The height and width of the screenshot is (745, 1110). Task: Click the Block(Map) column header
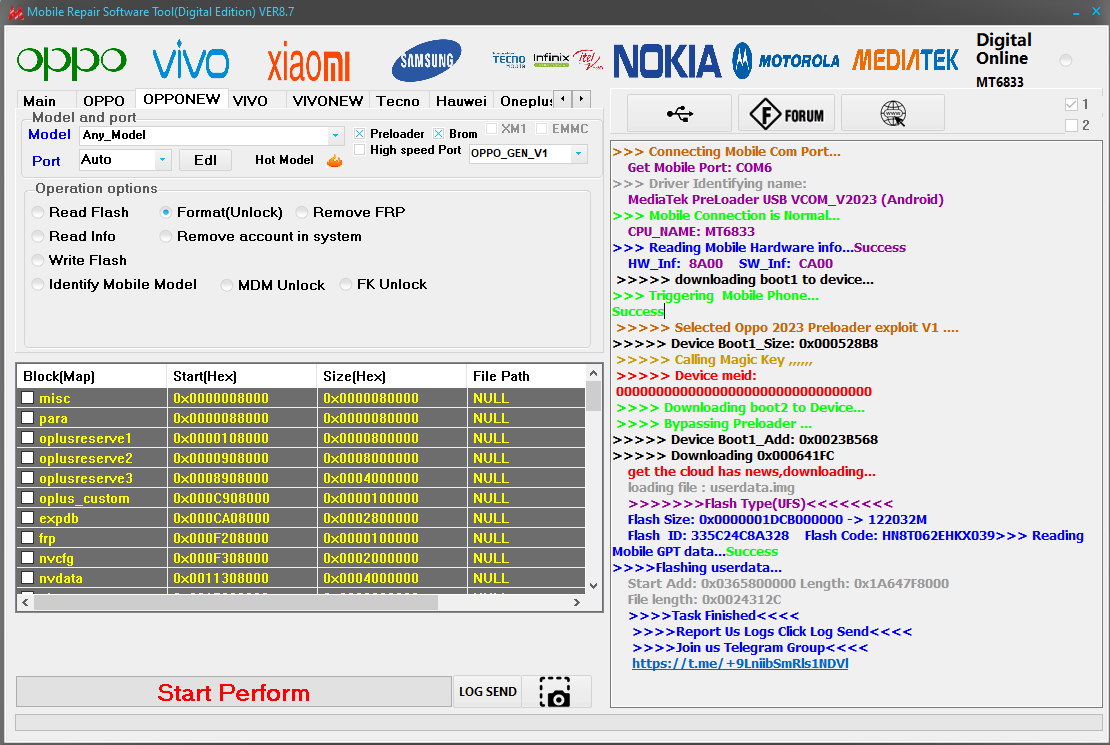[x=91, y=376]
